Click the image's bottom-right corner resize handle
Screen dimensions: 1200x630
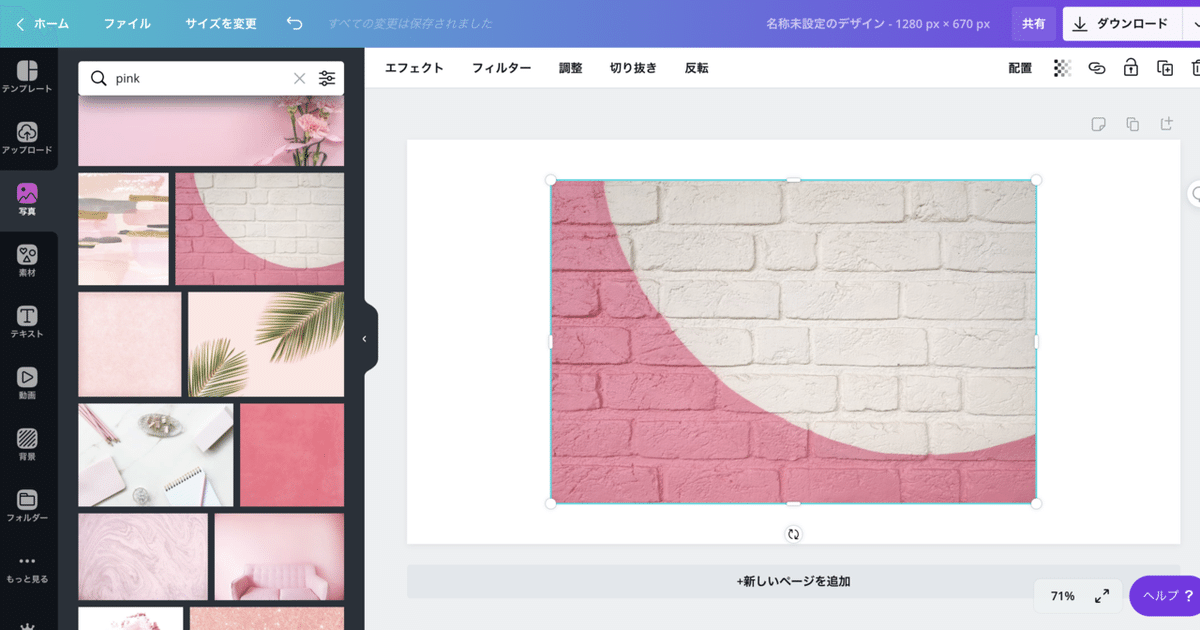1036,503
